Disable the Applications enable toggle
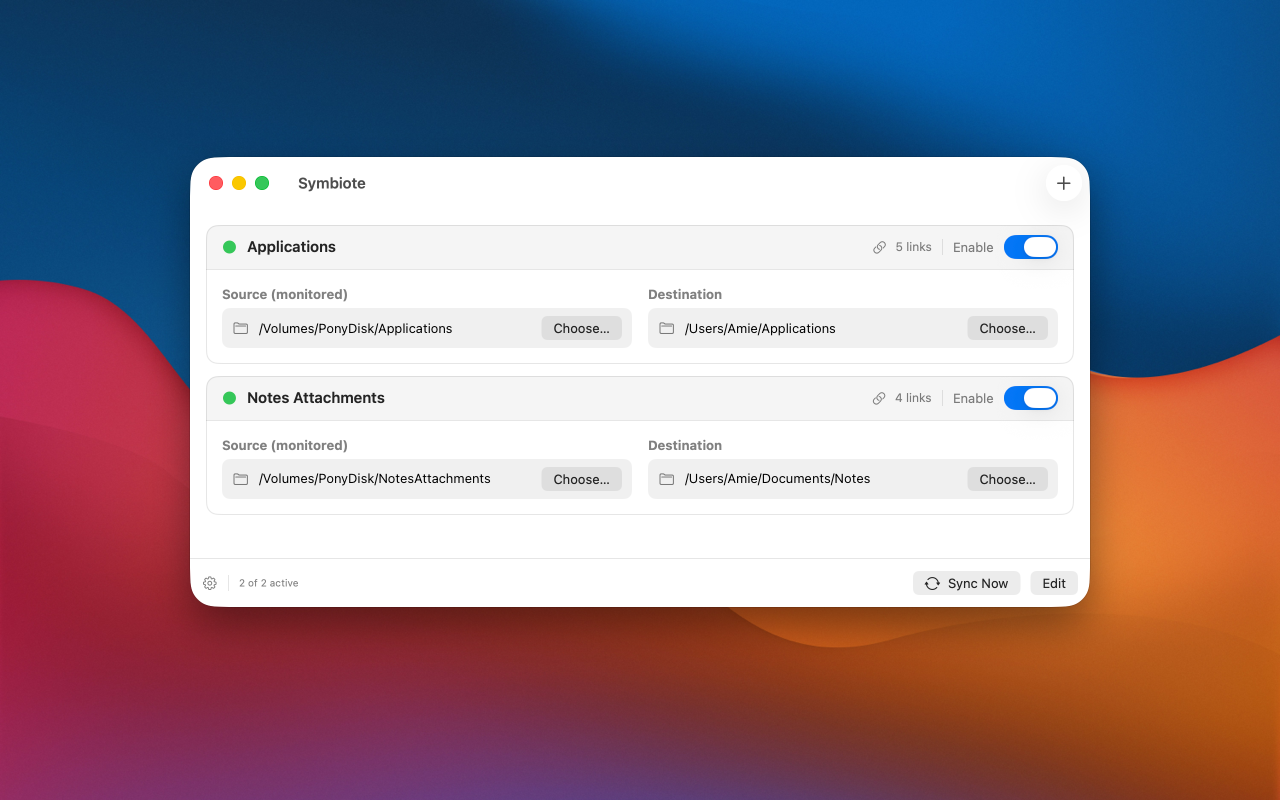 click(1030, 247)
